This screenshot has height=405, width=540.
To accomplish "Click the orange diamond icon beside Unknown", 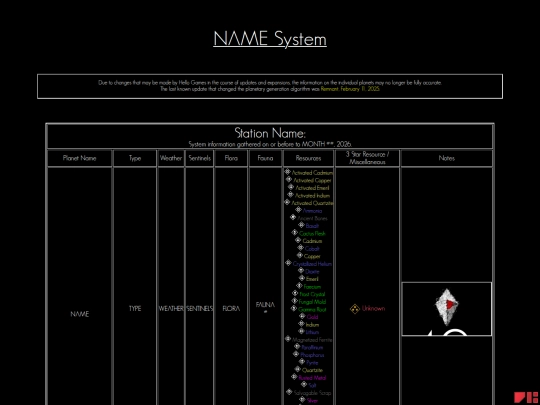I will tap(355, 309).
